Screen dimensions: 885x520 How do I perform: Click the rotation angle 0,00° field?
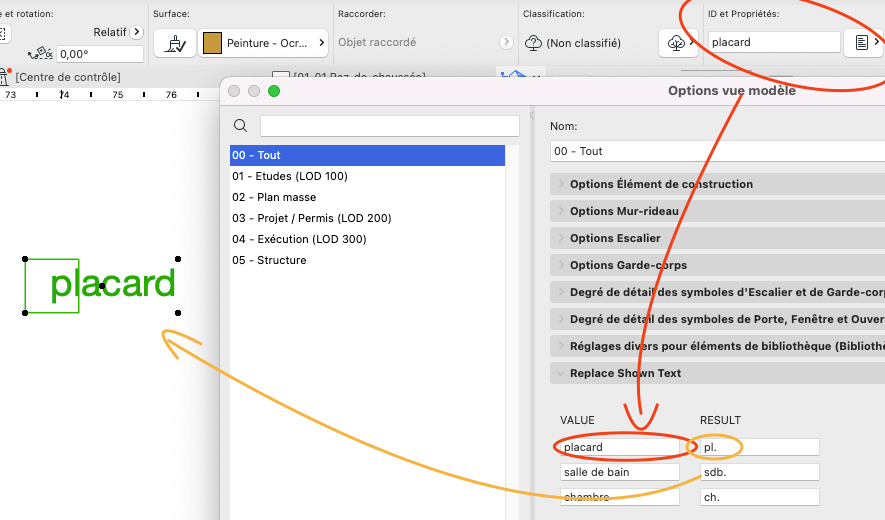[100, 54]
